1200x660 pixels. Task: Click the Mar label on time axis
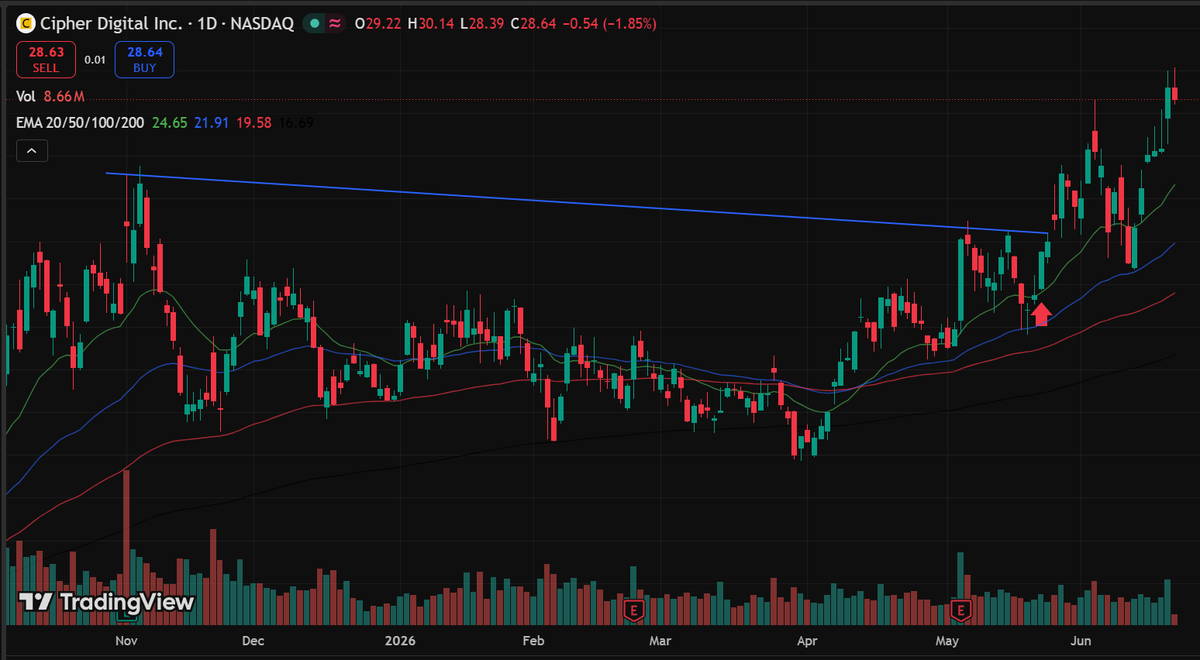[x=660, y=639]
